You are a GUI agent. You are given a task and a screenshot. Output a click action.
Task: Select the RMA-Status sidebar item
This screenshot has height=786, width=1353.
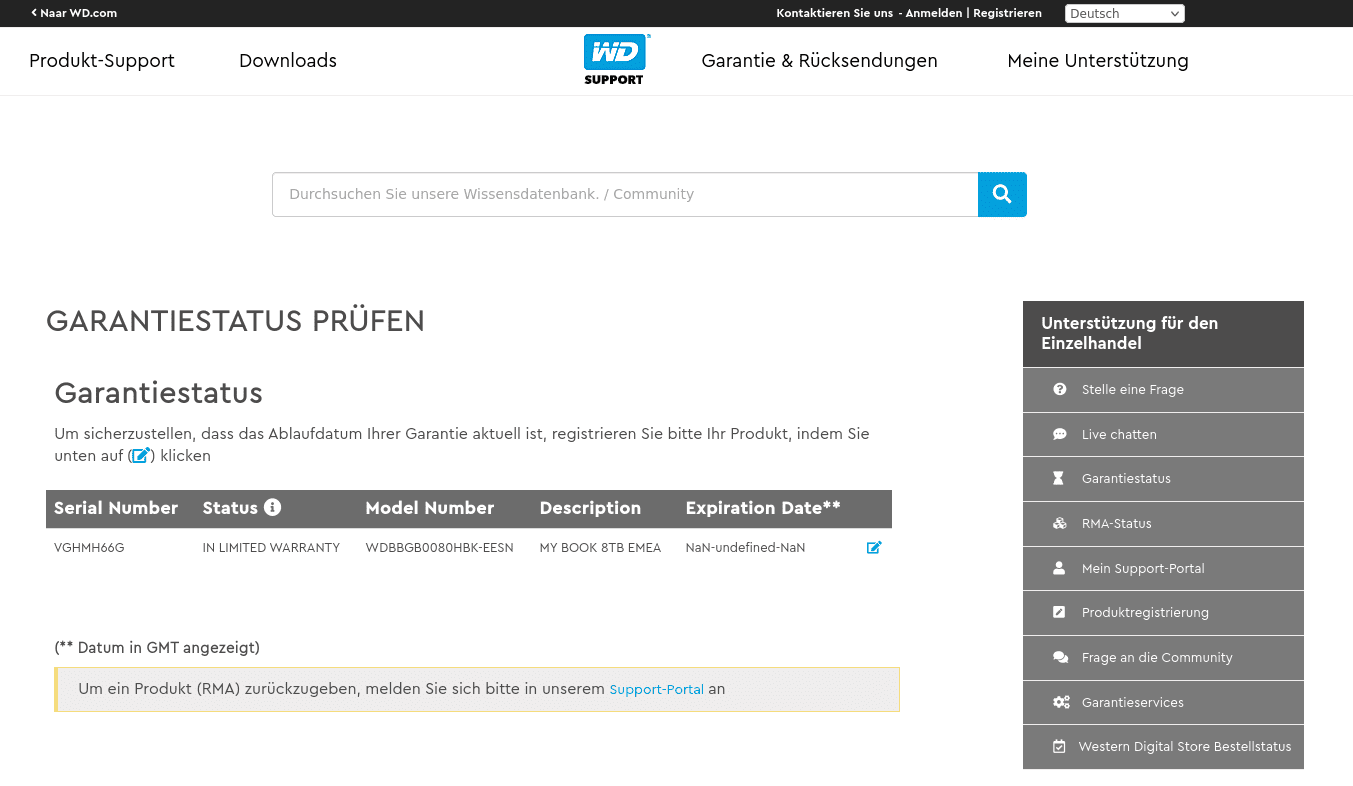tap(1163, 523)
